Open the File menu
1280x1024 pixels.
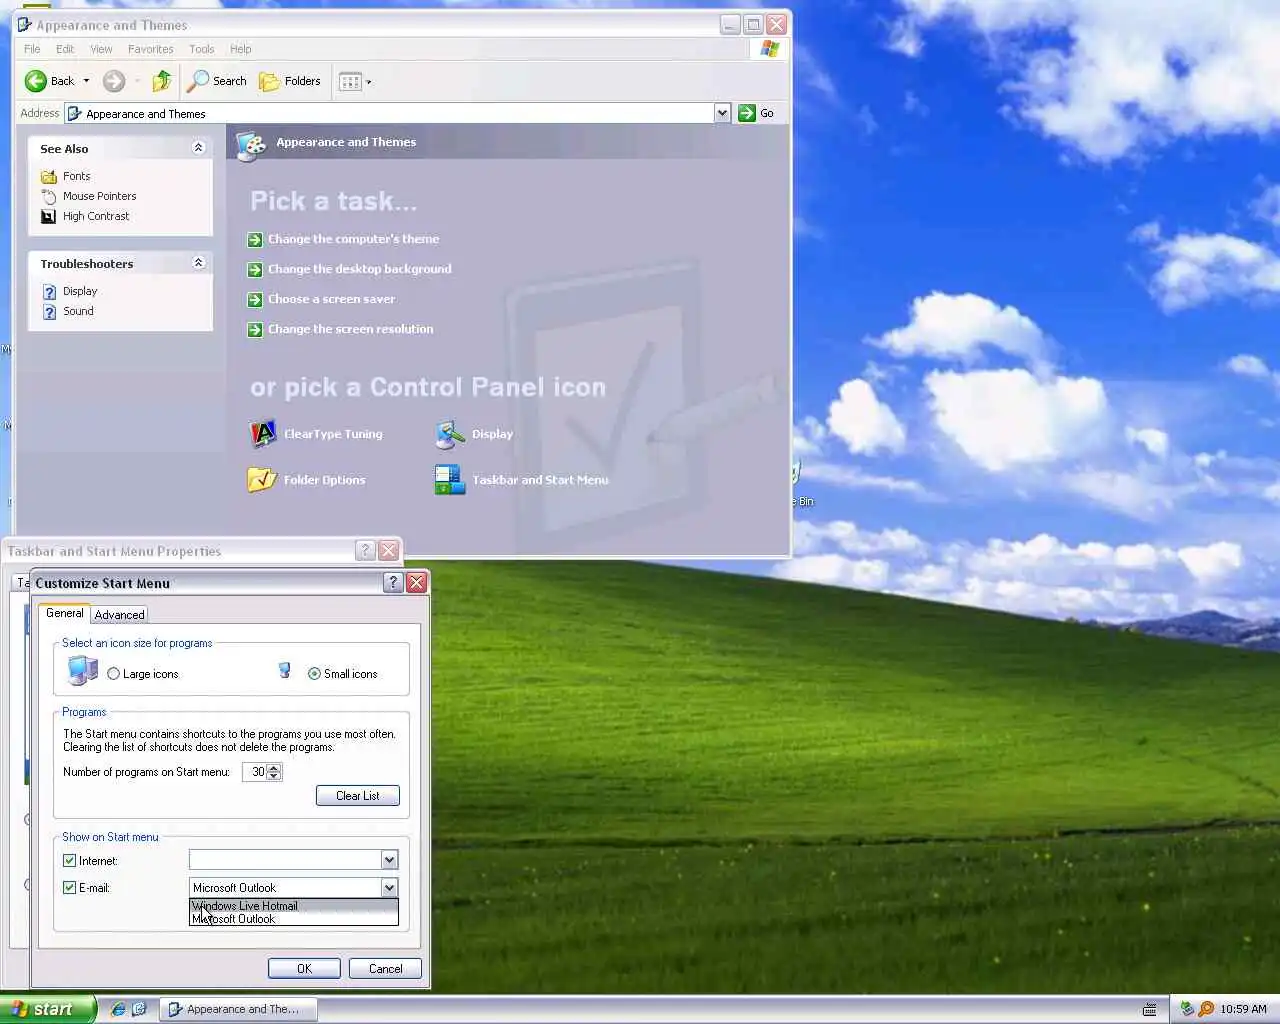[32, 49]
